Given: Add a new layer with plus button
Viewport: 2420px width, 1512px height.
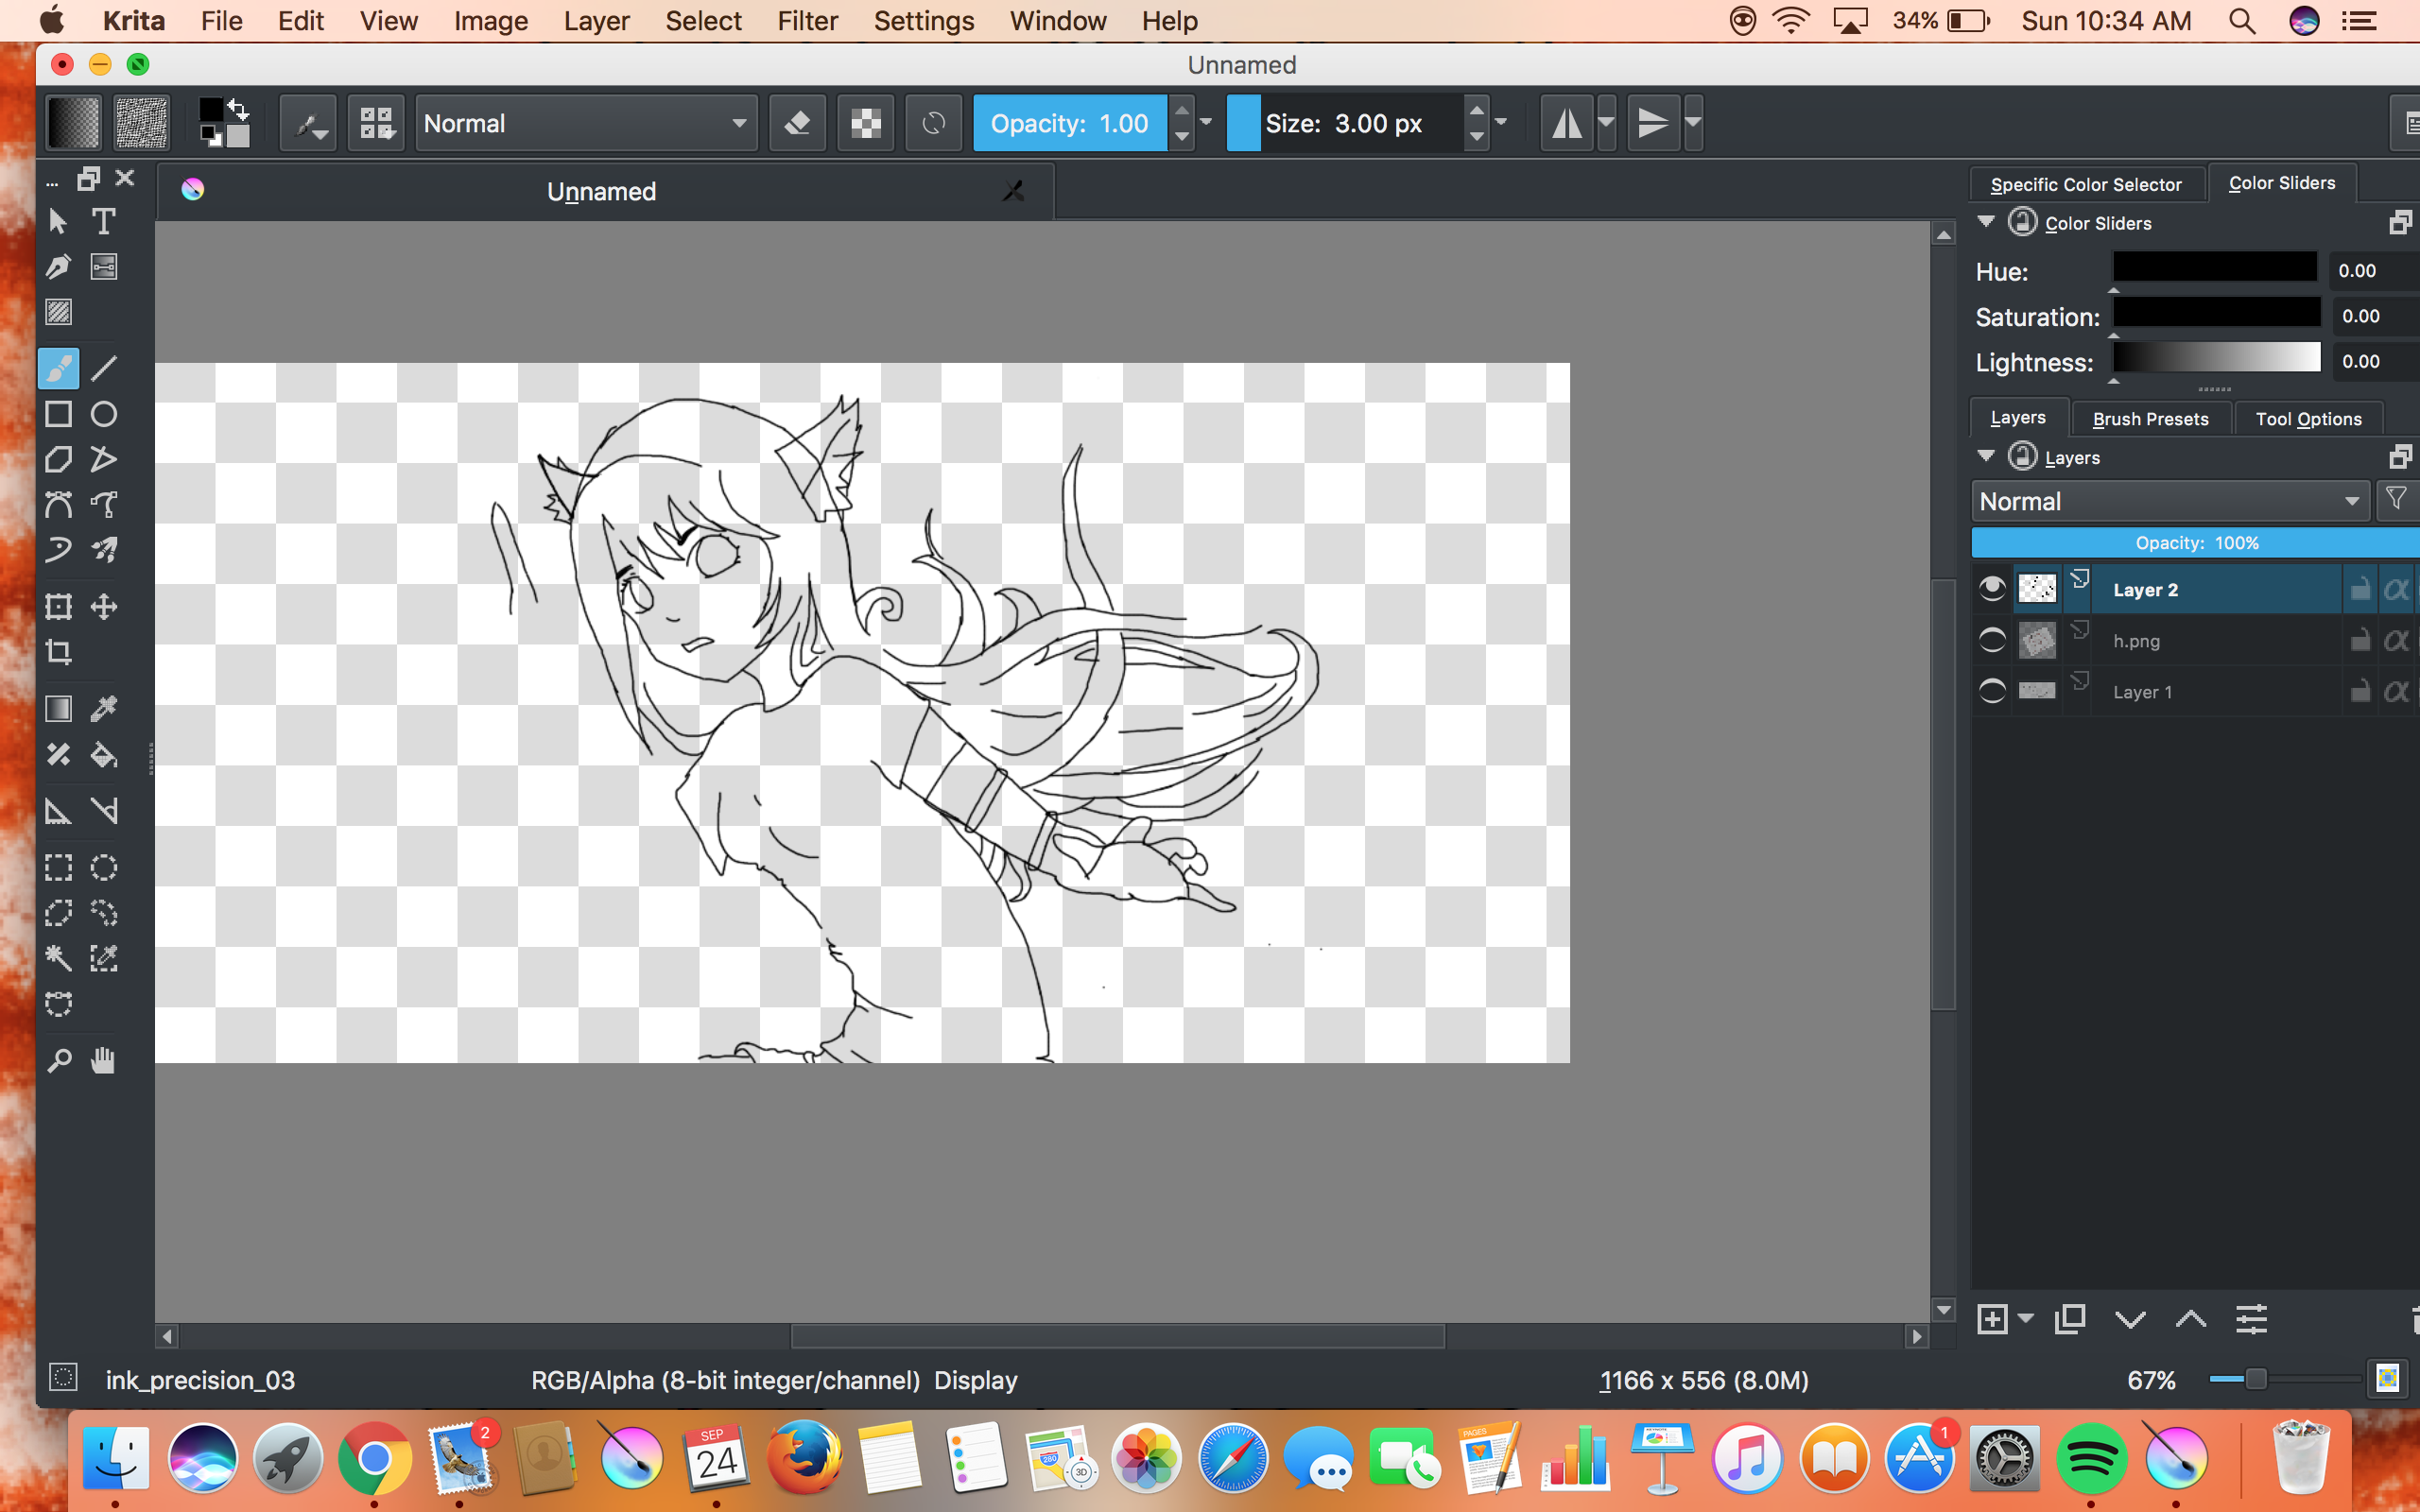Looking at the screenshot, I should 1992,1319.
